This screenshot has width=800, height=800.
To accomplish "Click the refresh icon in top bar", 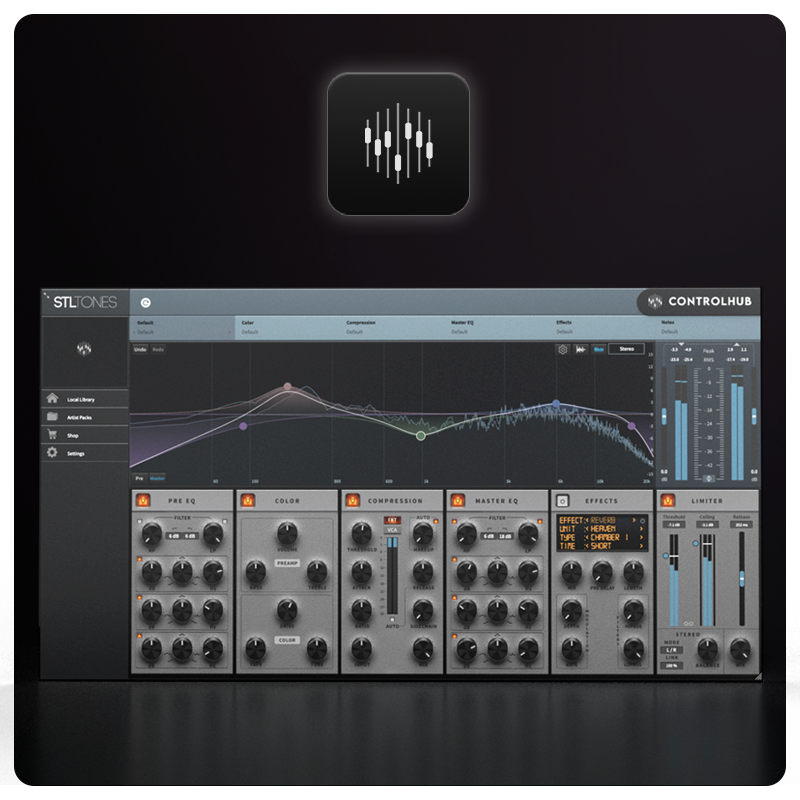I will [x=146, y=301].
